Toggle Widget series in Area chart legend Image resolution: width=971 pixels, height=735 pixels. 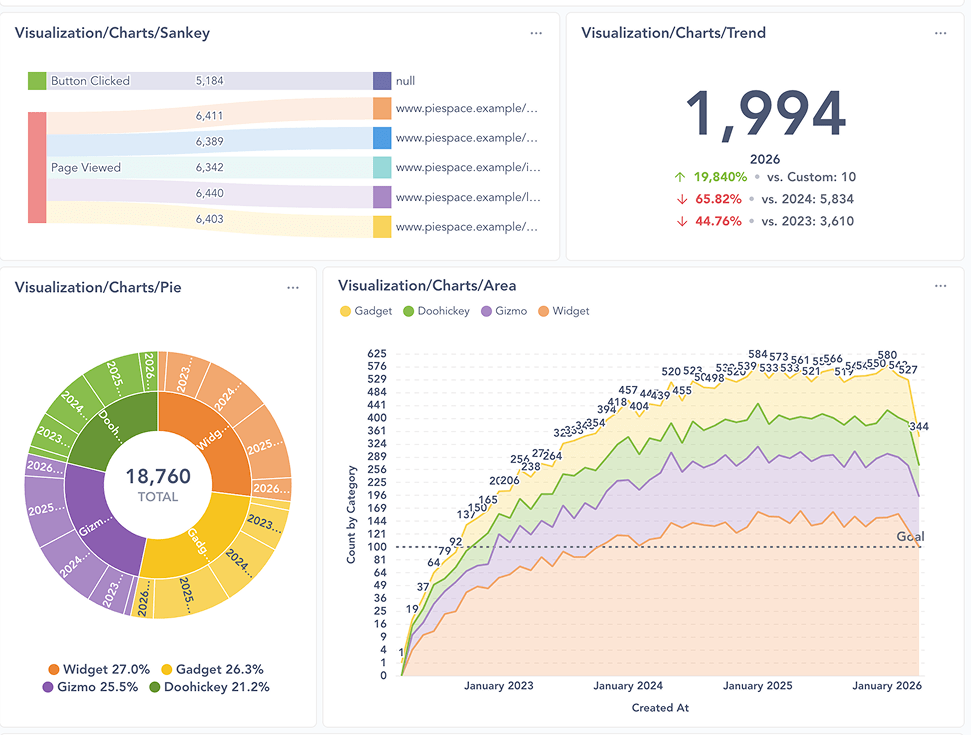click(564, 311)
